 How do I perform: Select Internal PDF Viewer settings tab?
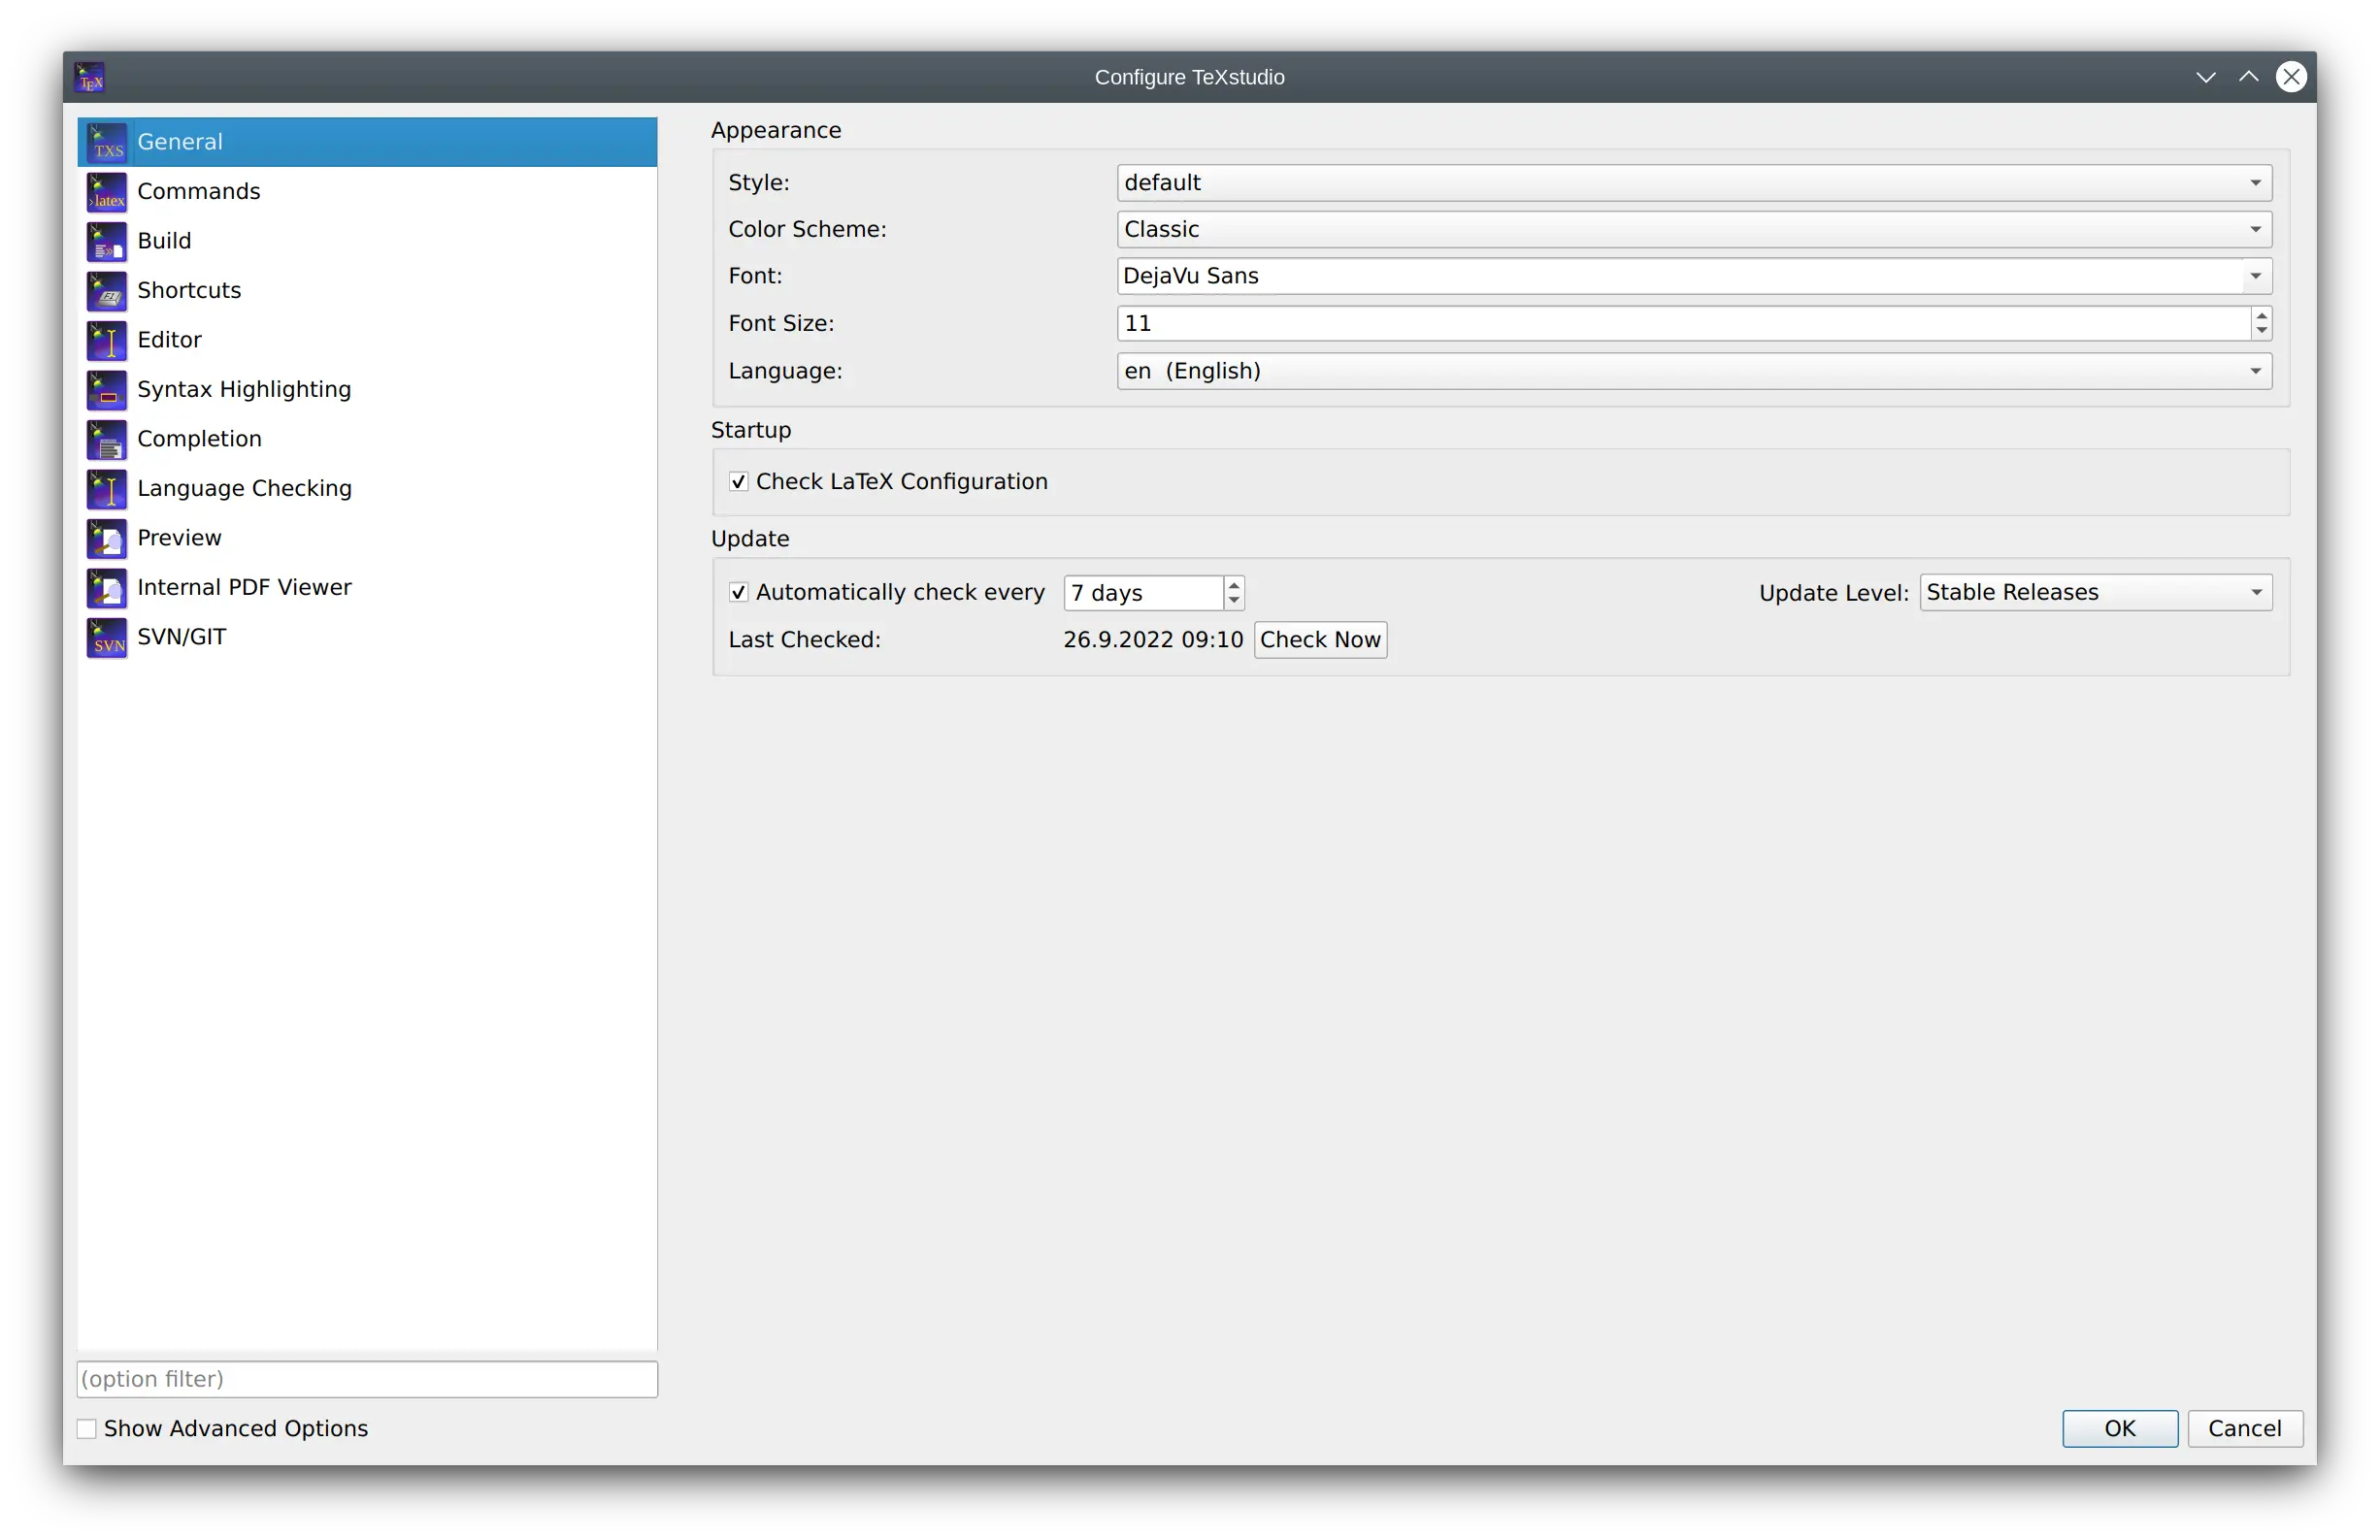point(245,586)
